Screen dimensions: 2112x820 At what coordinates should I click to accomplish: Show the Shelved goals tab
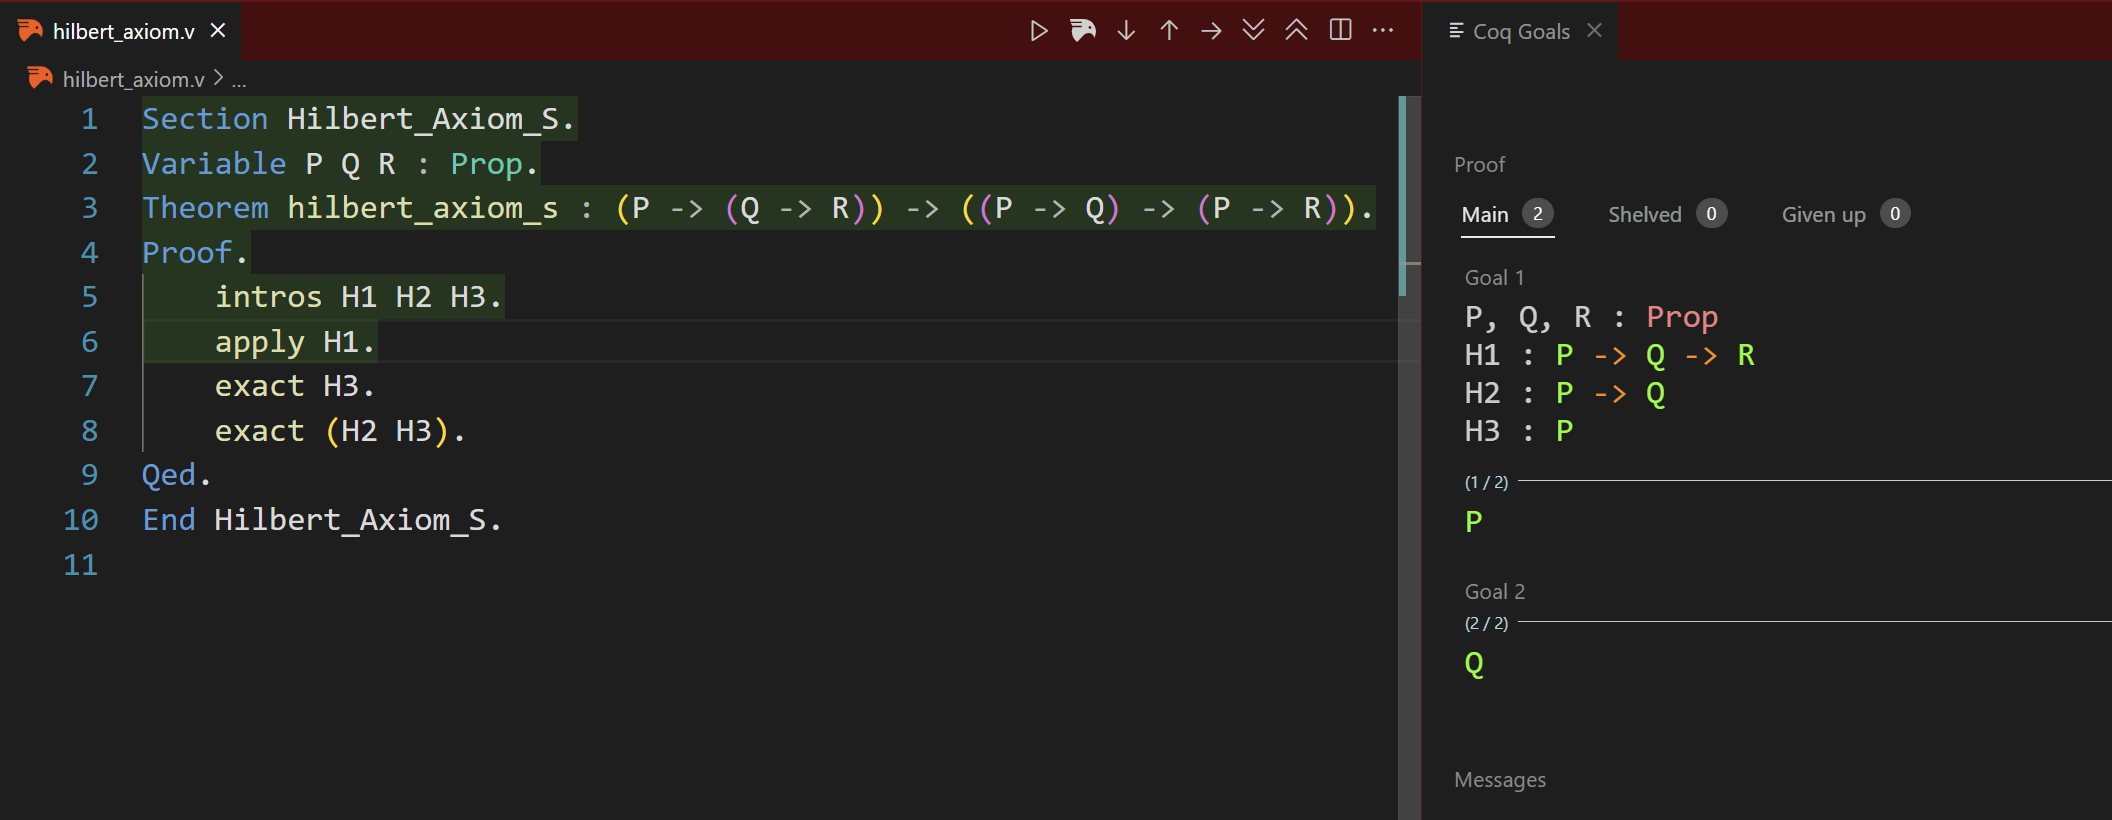pyautogui.click(x=1644, y=215)
